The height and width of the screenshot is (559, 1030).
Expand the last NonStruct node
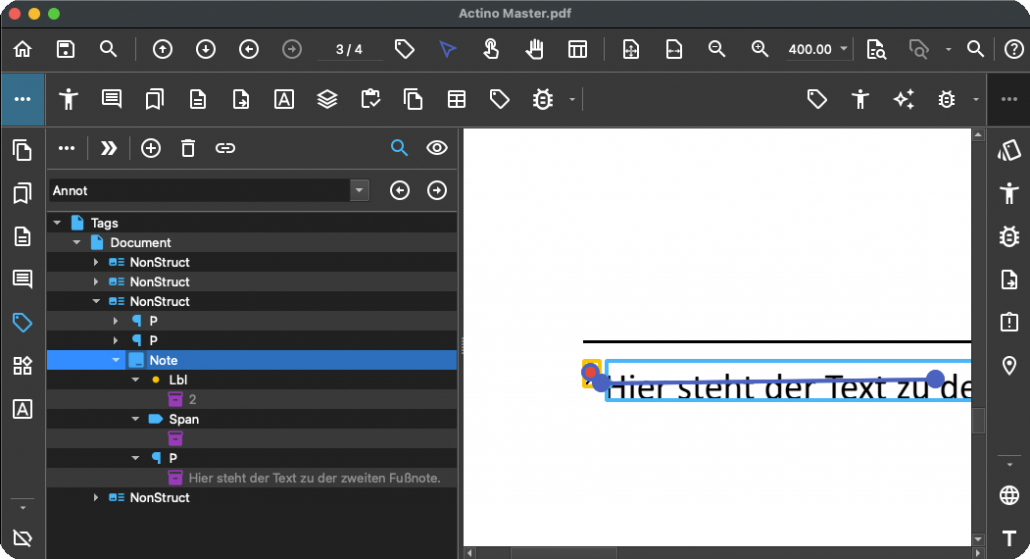pyautogui.click(x=96, y=497)
